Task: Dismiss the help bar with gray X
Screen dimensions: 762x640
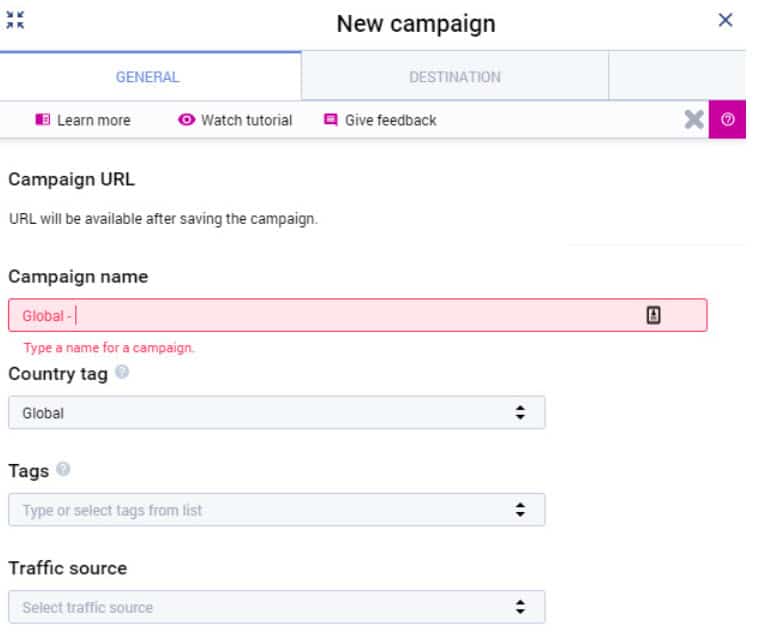Action: (x=693, y=120)
